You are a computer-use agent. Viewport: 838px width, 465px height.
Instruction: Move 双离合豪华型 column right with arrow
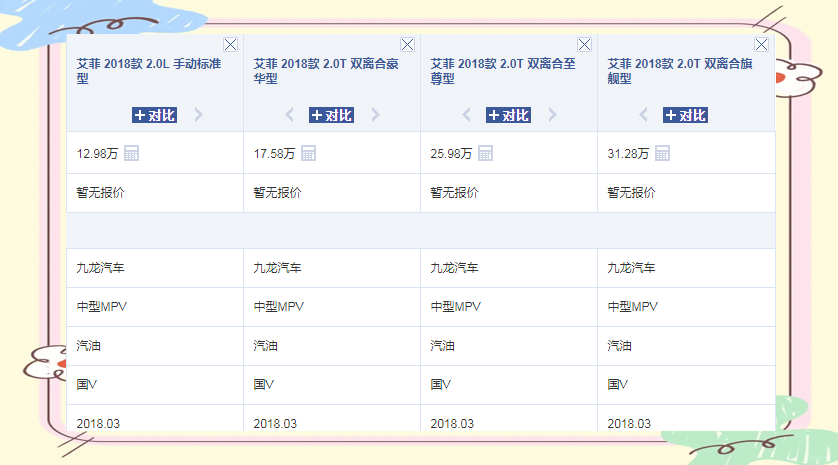click(375, 114)
